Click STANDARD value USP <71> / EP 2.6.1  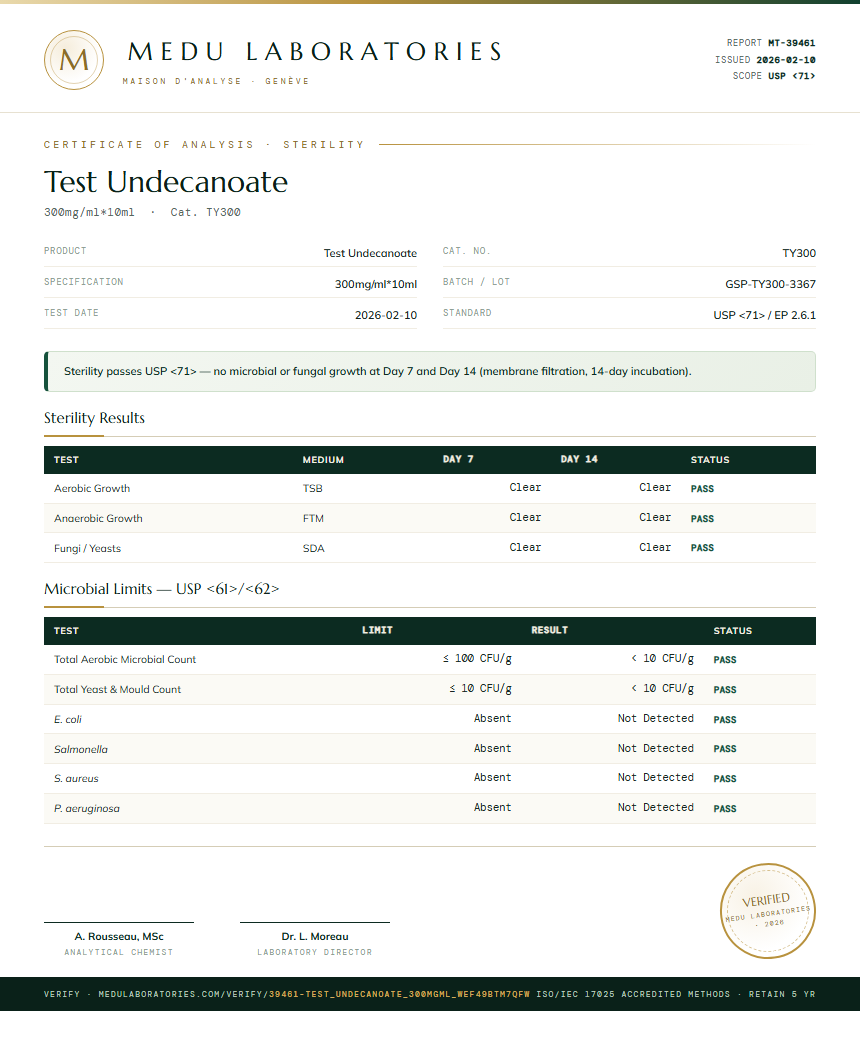coord(764,315)
